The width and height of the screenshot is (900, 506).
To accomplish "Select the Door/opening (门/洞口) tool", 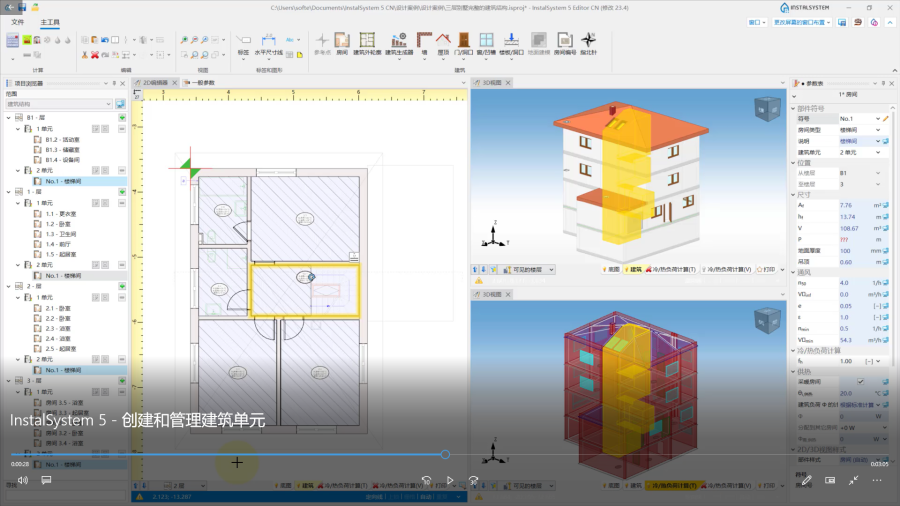I will (464, 44).
